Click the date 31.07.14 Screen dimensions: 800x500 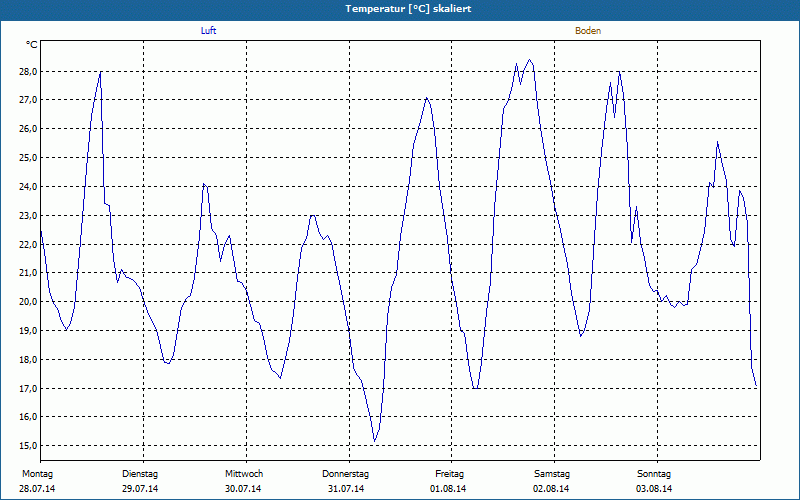346,489
